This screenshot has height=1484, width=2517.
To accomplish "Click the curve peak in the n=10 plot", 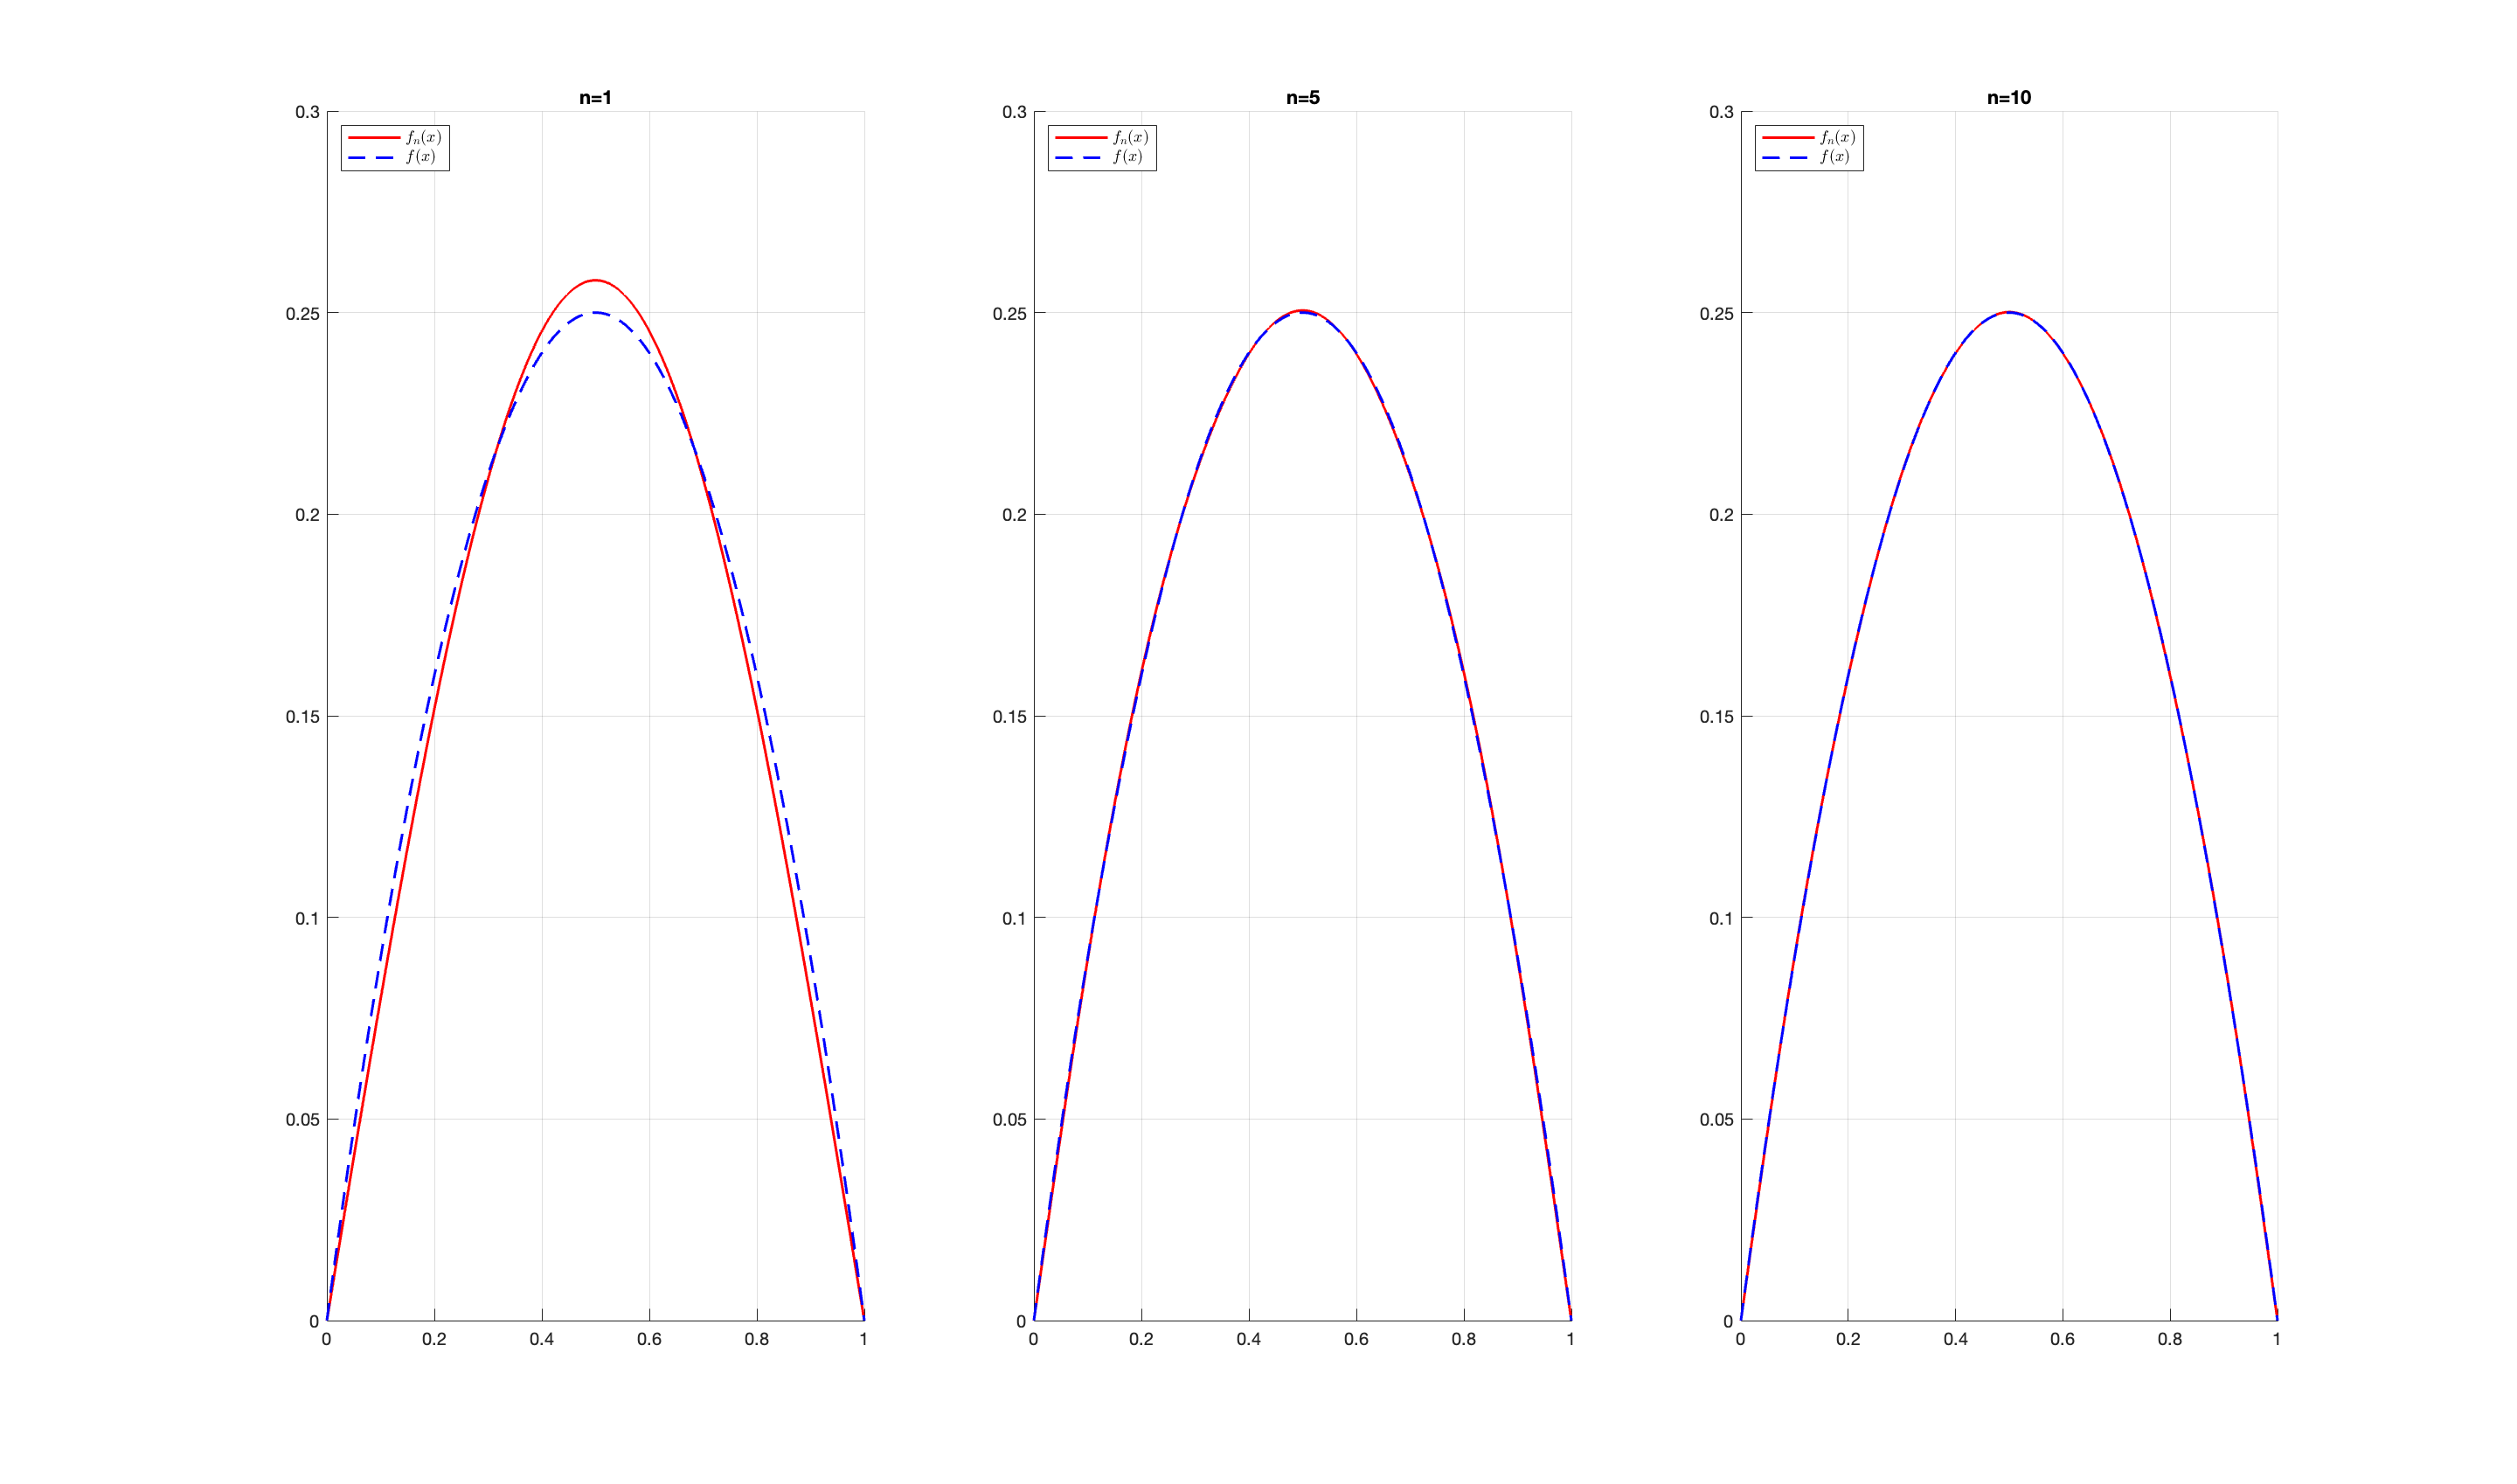I will 2008,312.
